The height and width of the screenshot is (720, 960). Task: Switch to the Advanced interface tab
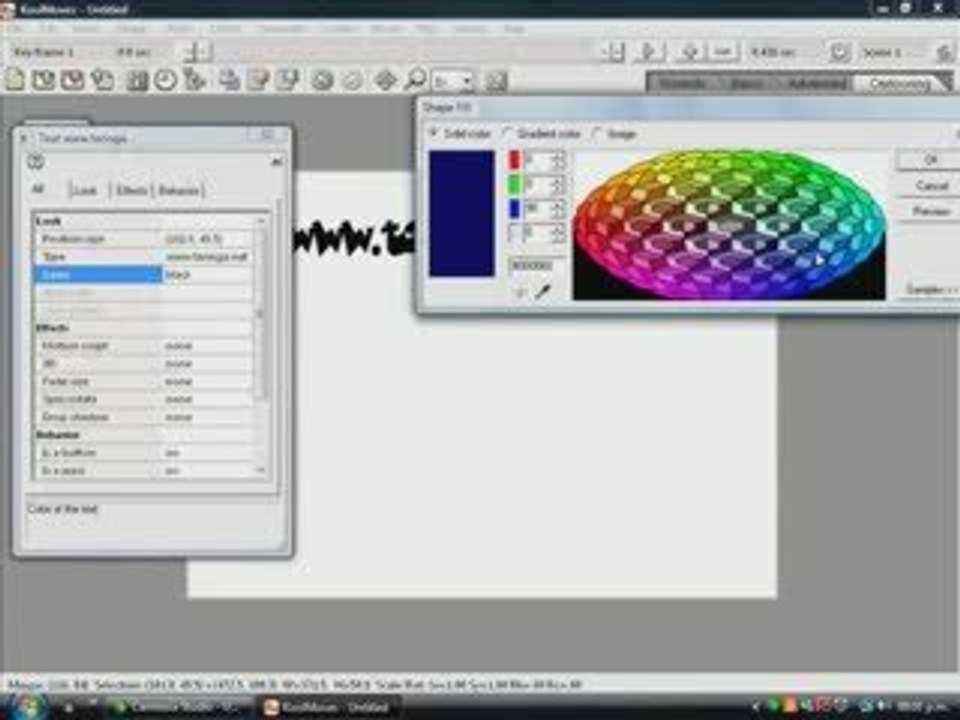tap(817, 83)
